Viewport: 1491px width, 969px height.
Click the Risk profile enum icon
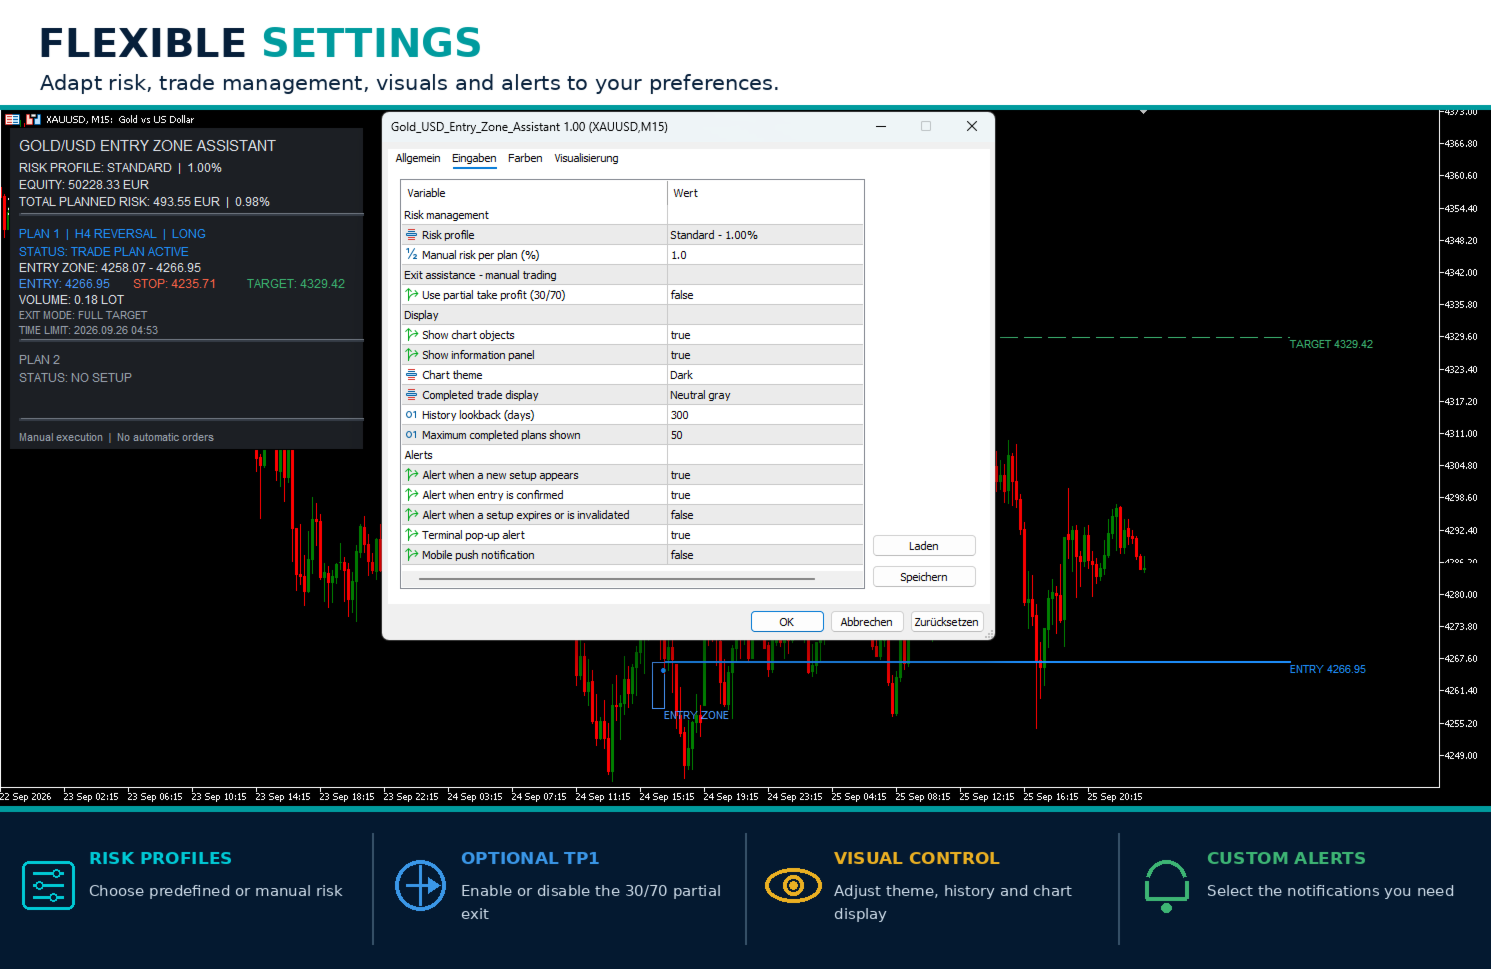[411, 235]
